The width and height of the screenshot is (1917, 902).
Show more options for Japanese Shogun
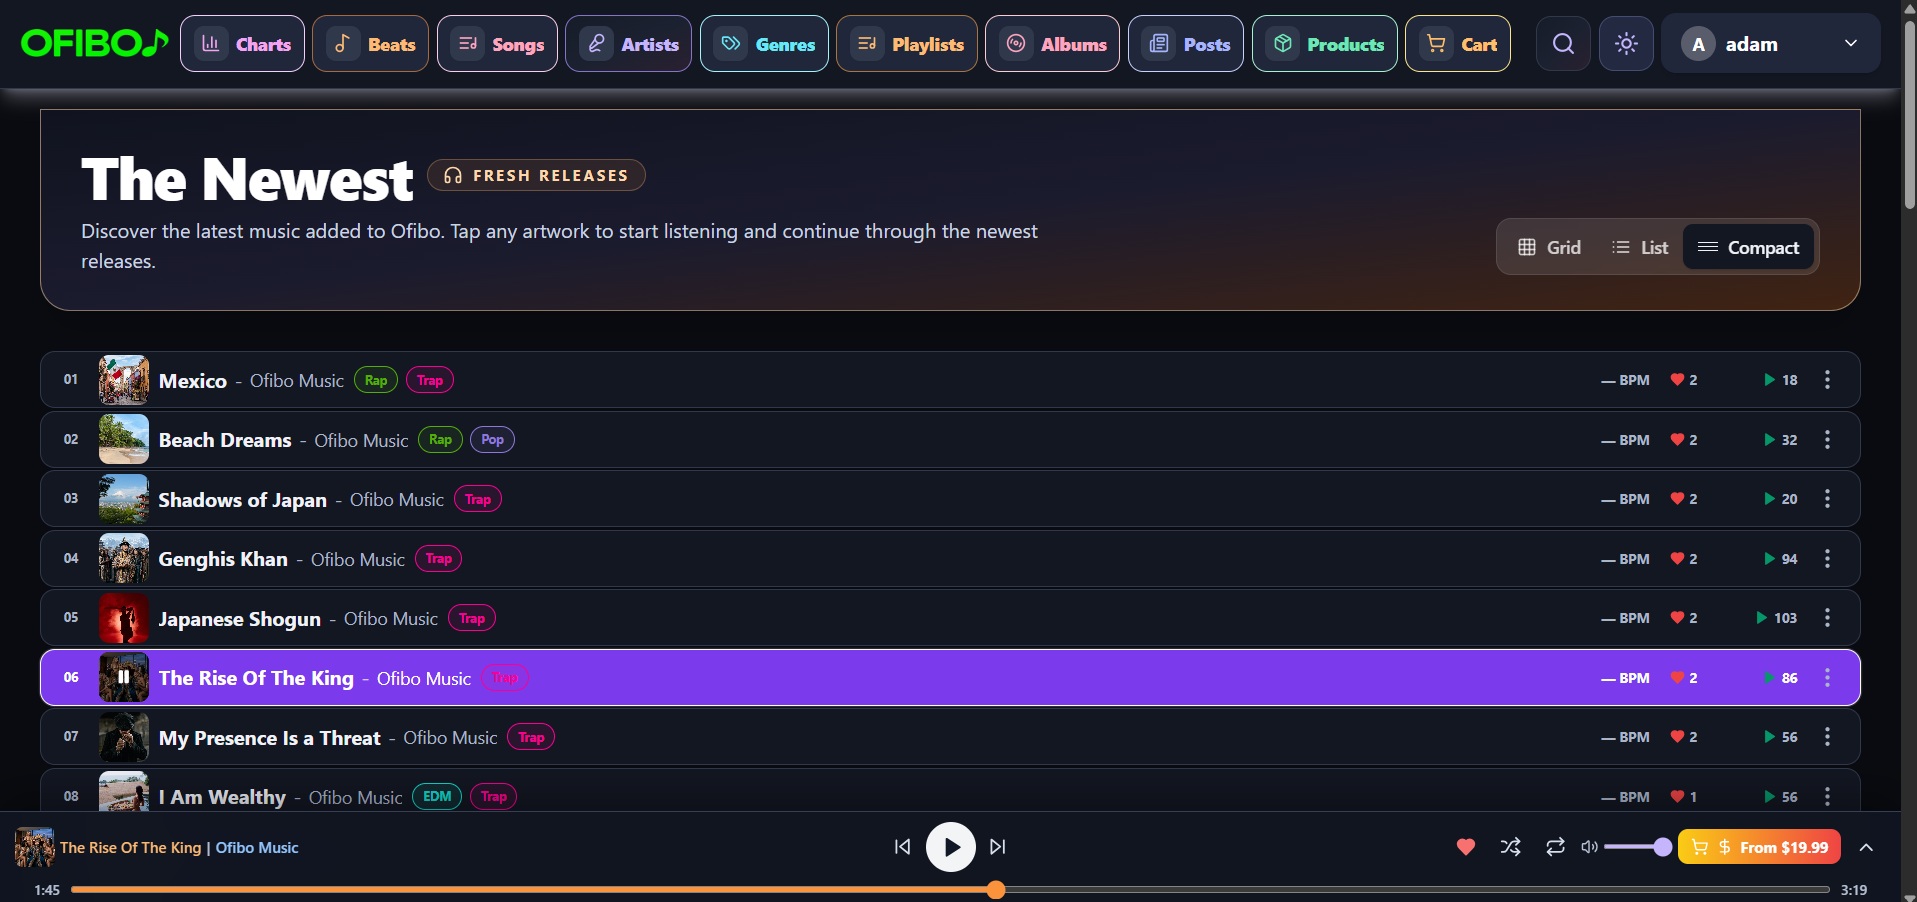[x=1827, y=618]
